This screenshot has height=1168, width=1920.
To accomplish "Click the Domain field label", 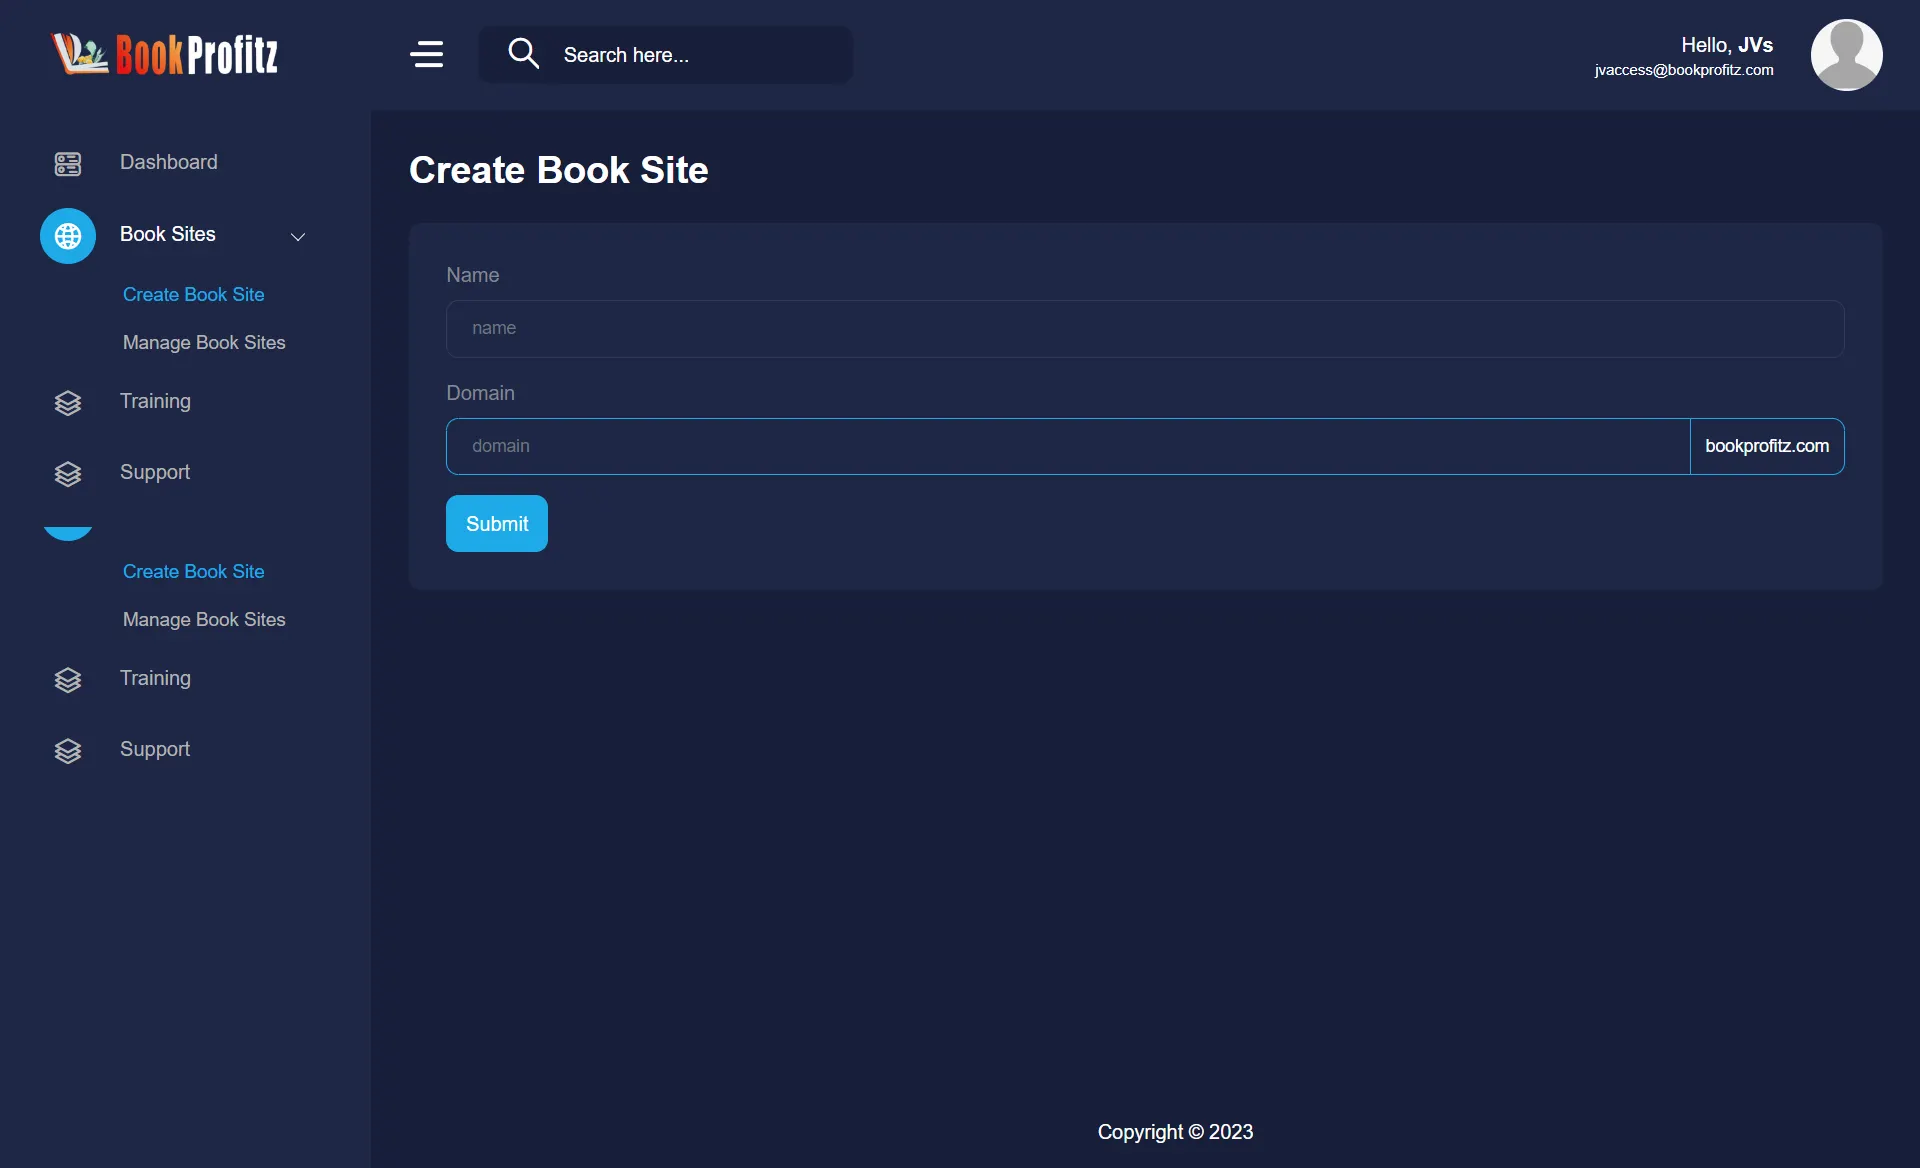I will click(x=481, y=393).
